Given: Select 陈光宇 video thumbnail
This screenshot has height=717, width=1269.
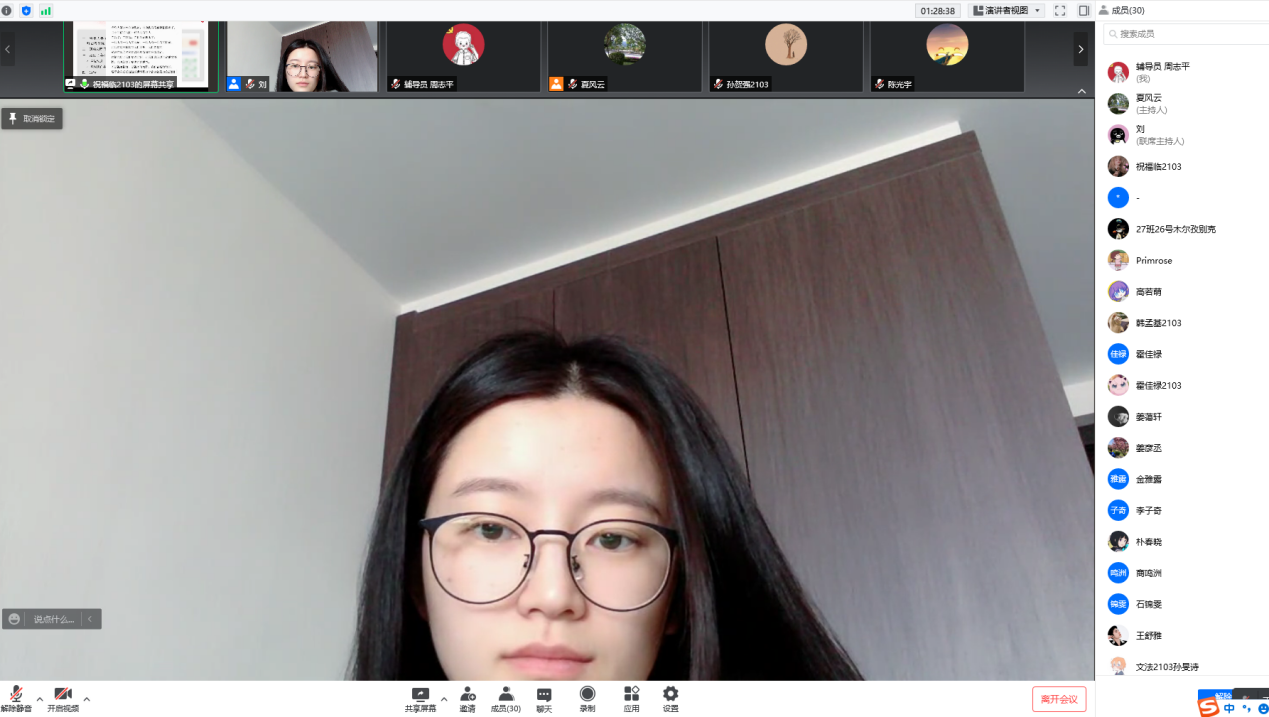Looking at the screenshot, I should 947,56.
